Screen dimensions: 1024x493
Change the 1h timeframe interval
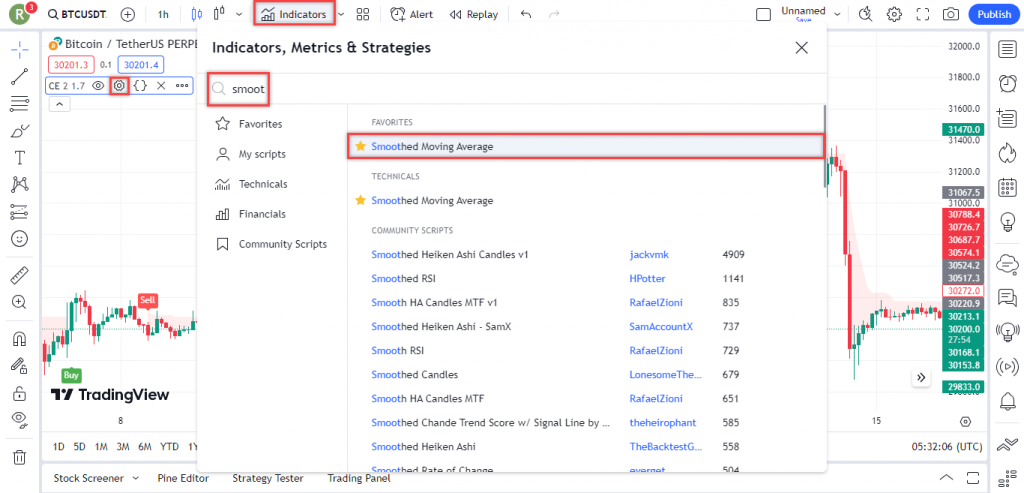click(163, 14)
